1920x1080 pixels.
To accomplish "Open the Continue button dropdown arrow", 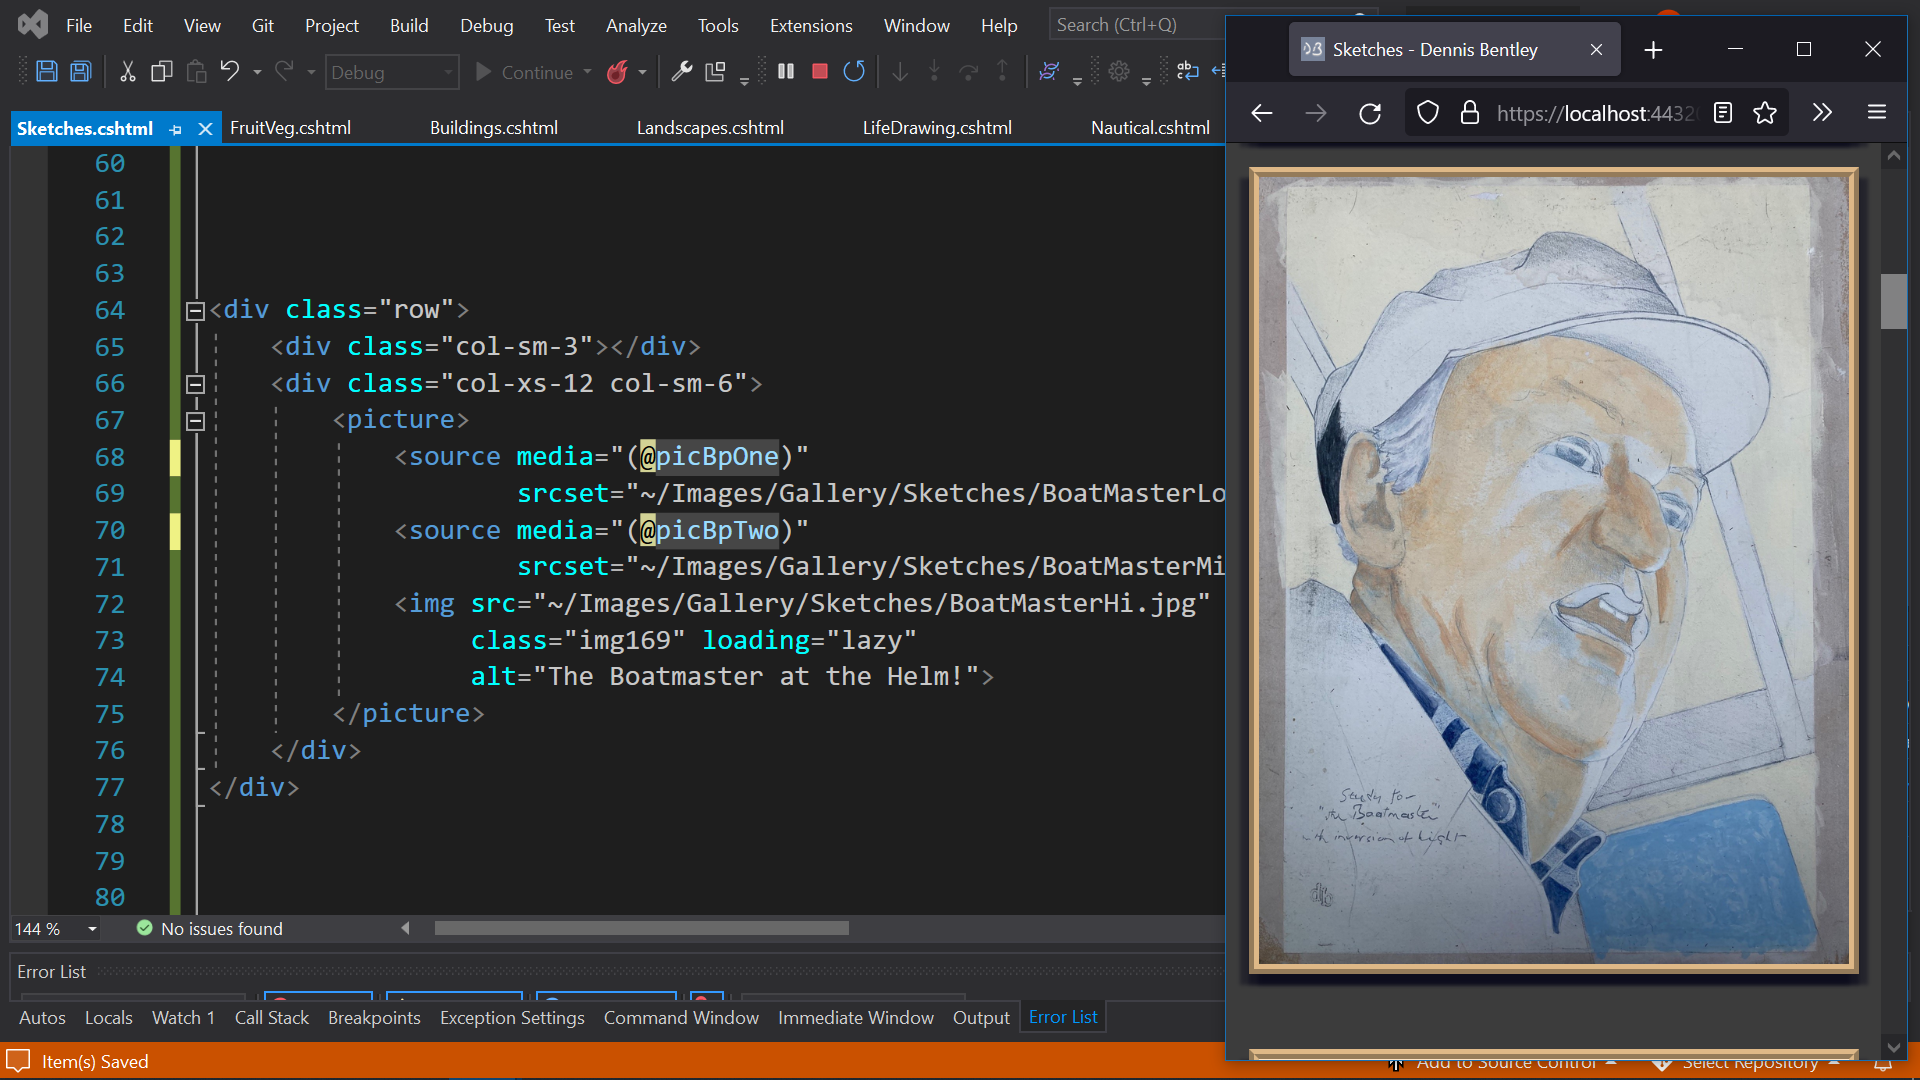I will [587, 72].
